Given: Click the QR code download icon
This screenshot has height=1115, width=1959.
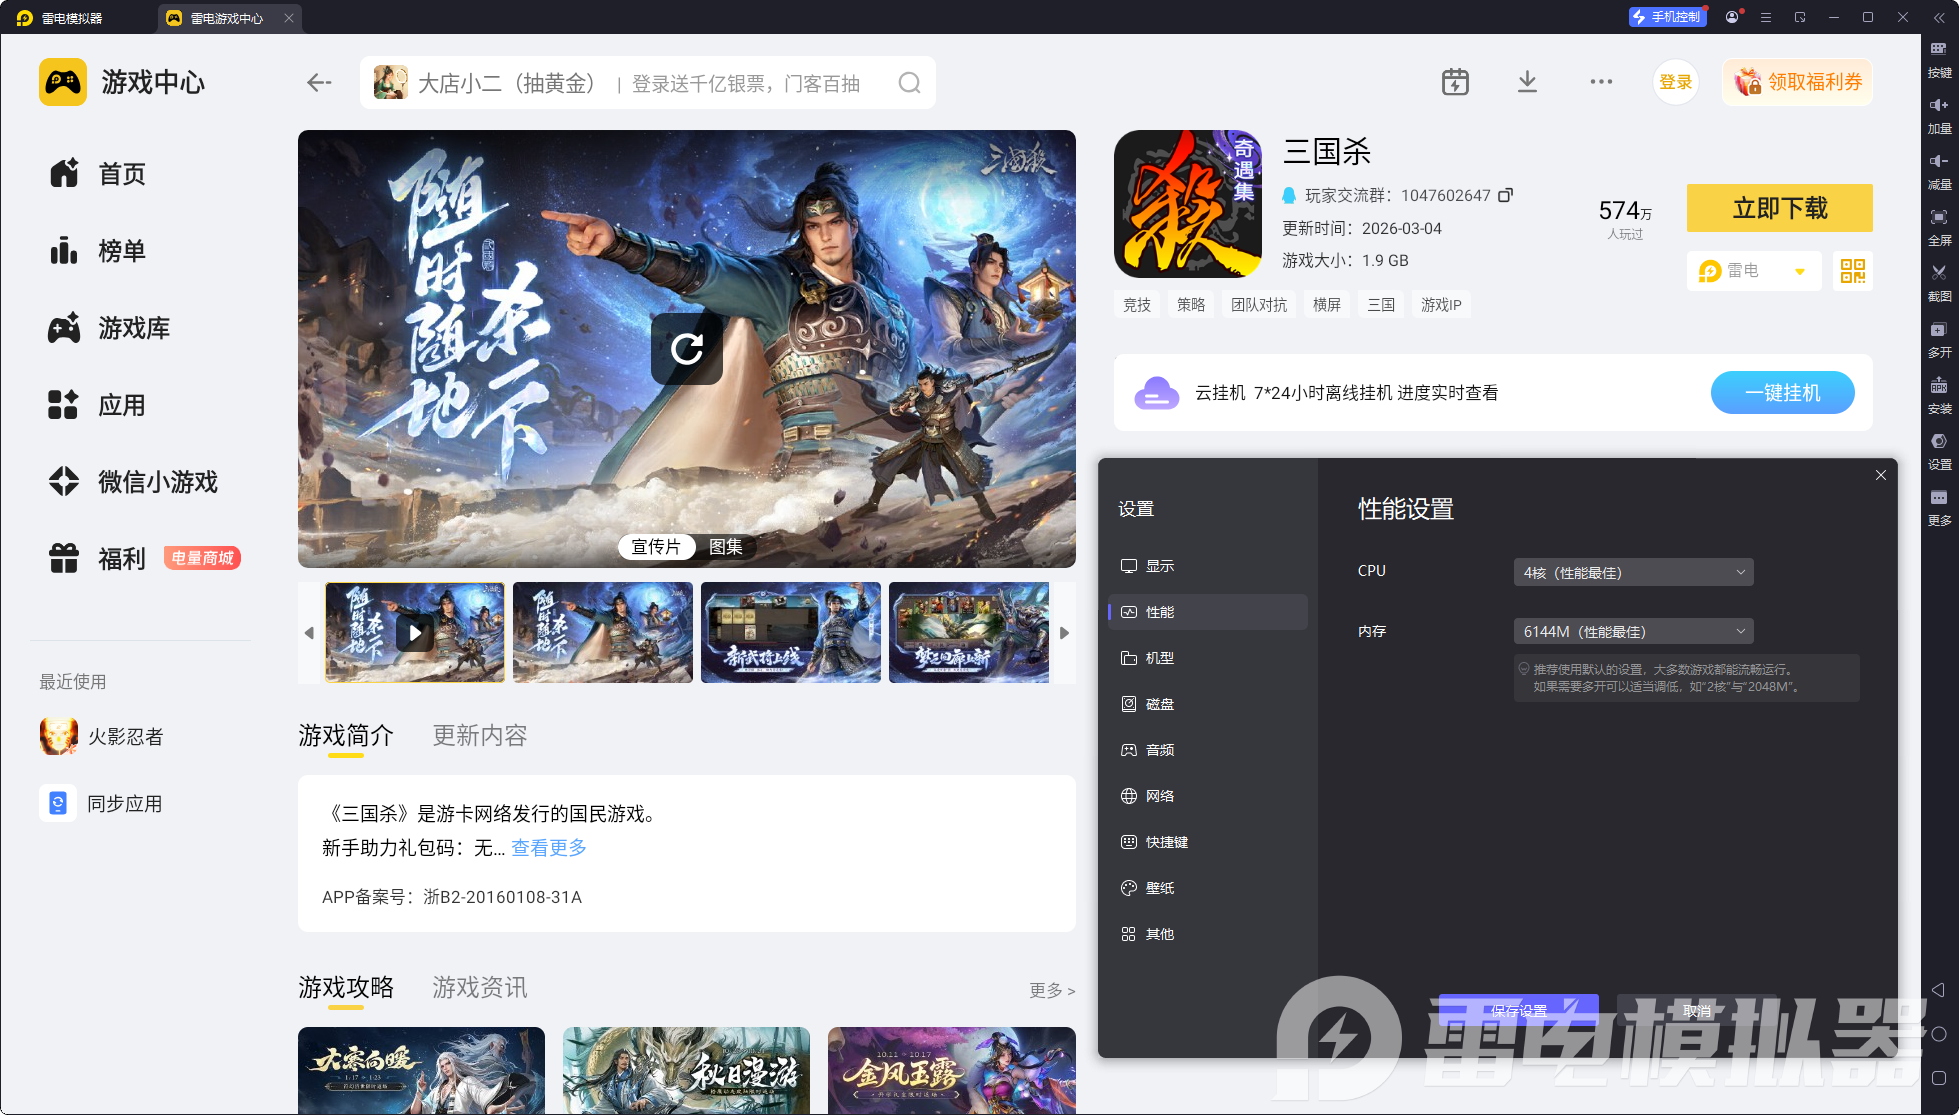Looking at the screenshot, I should tap(1853, 271).
